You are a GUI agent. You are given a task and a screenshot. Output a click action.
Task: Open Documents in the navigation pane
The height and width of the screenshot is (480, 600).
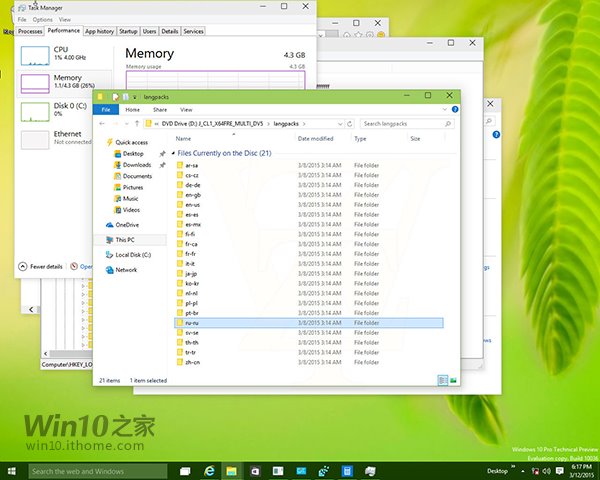[137, 176]
